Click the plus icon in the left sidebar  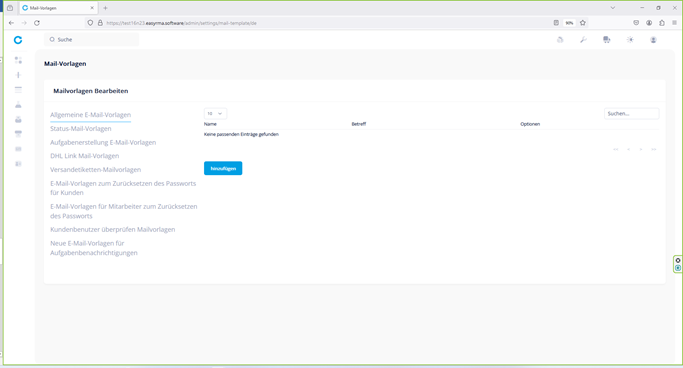pyautogui.click(x=18, y=75)
